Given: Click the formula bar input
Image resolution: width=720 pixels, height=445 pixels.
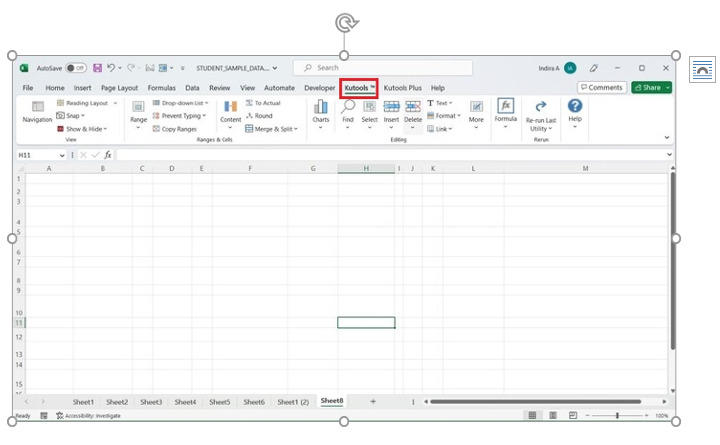Looking at the screenshot, I should (390, 155).
